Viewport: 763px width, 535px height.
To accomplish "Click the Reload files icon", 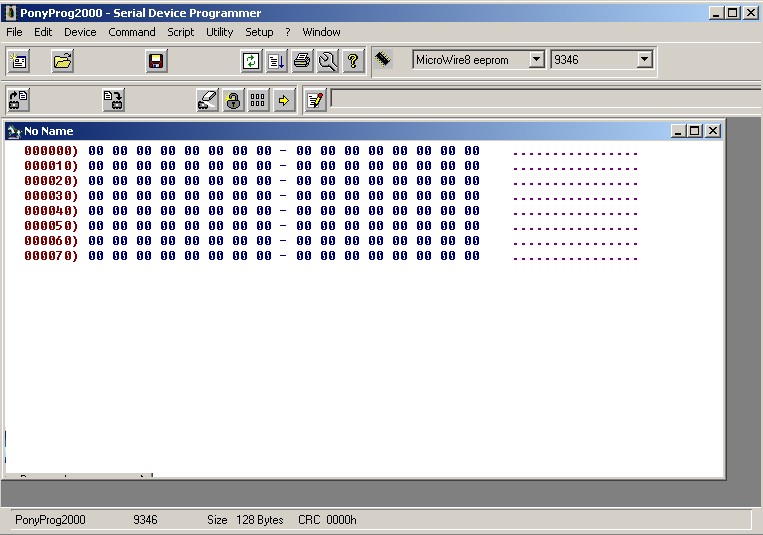I will click(x=251, y=62).
